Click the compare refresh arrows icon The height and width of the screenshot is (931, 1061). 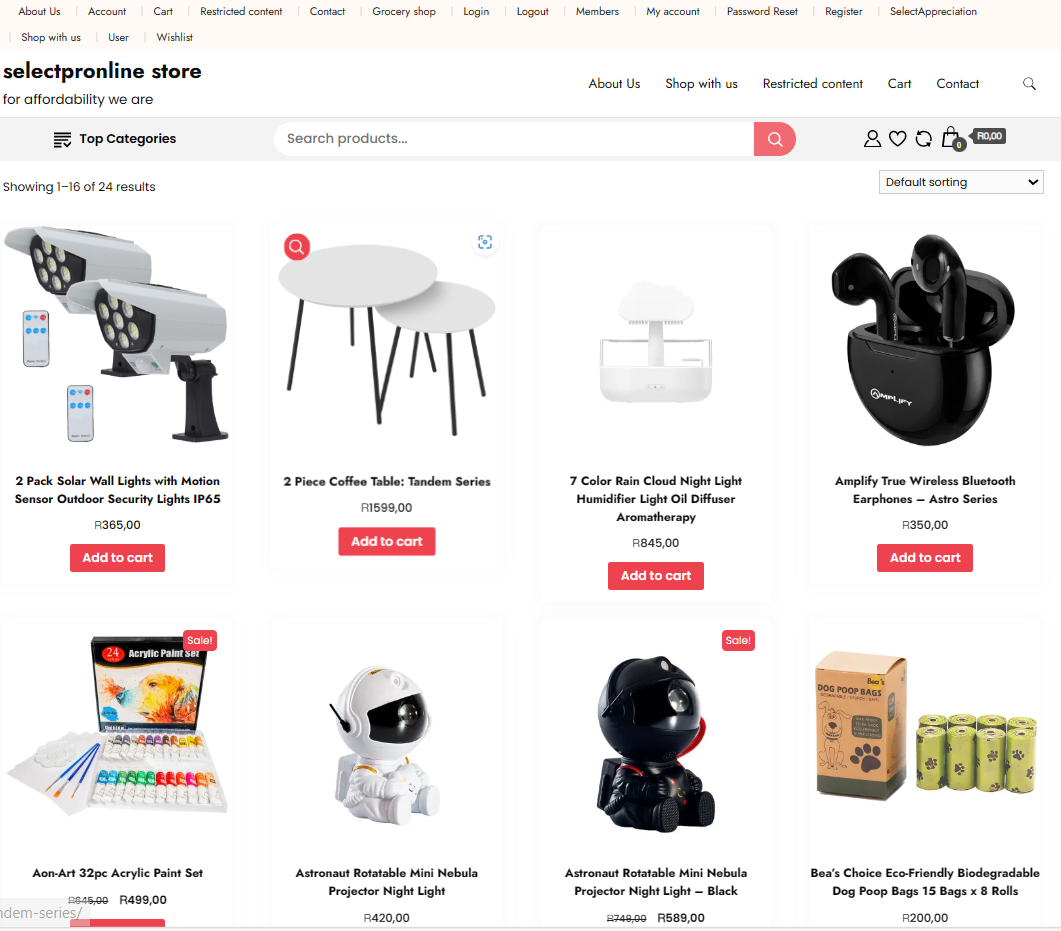tap(924, 139)
